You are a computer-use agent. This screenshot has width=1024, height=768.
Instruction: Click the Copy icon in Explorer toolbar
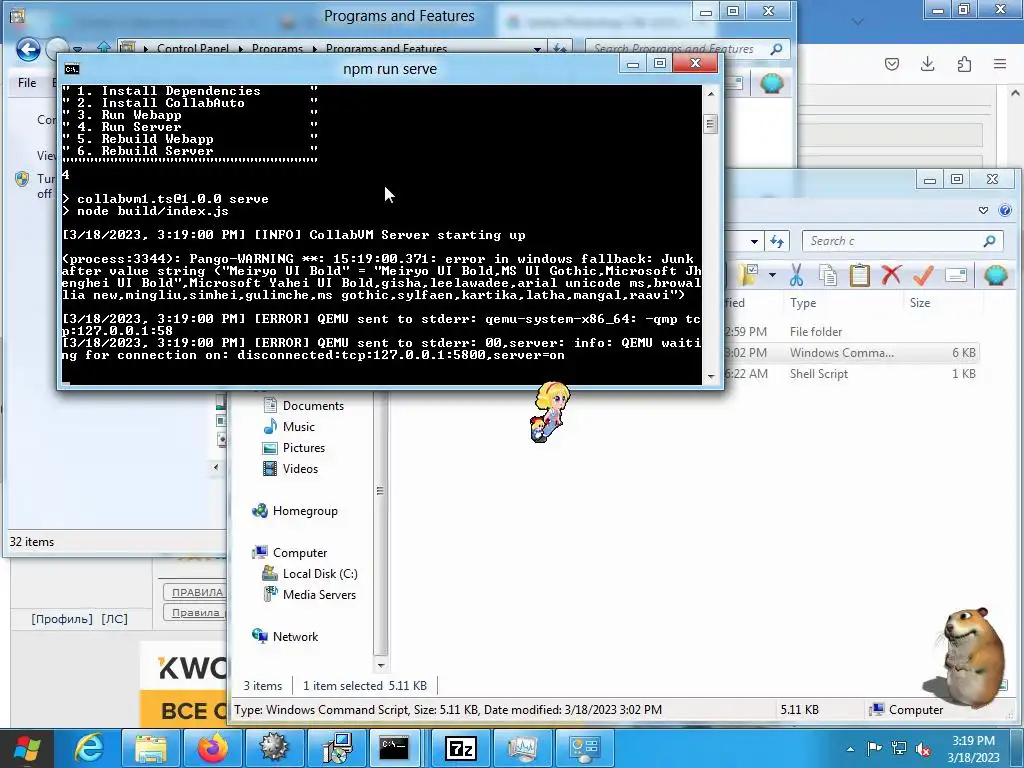click(827, 276)
